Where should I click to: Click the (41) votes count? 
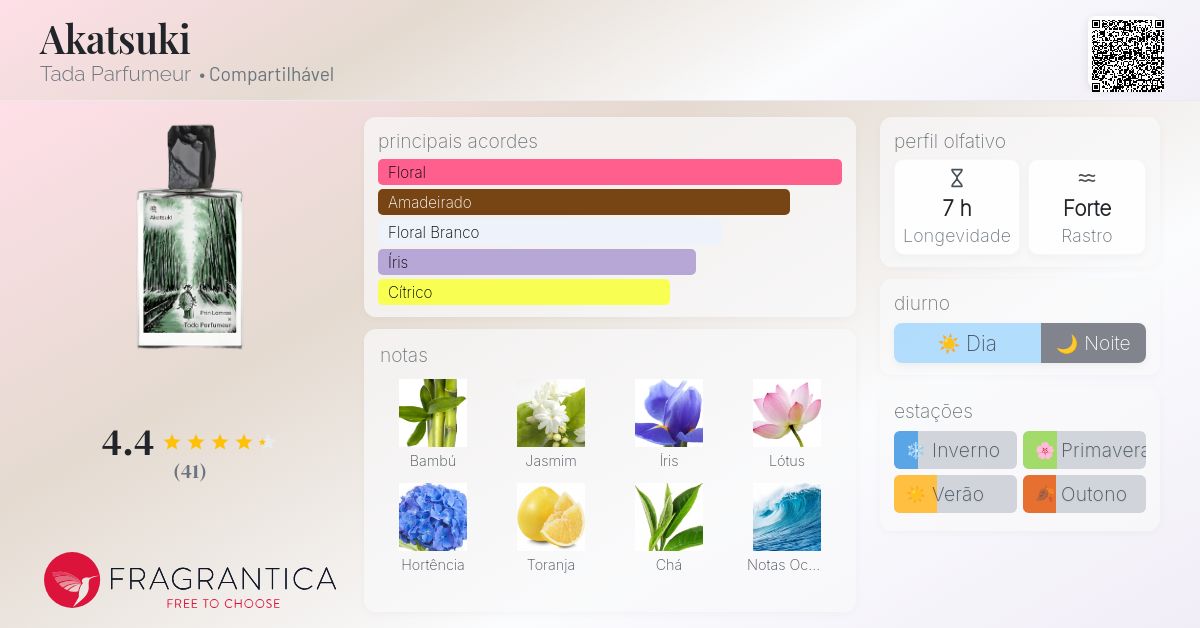click(x=190, y=471)
